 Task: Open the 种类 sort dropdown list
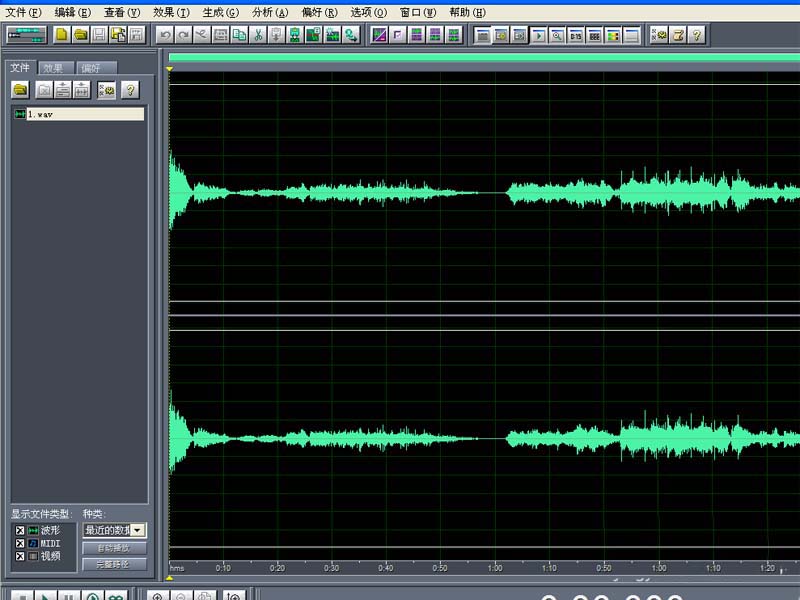tap(138, 530)
